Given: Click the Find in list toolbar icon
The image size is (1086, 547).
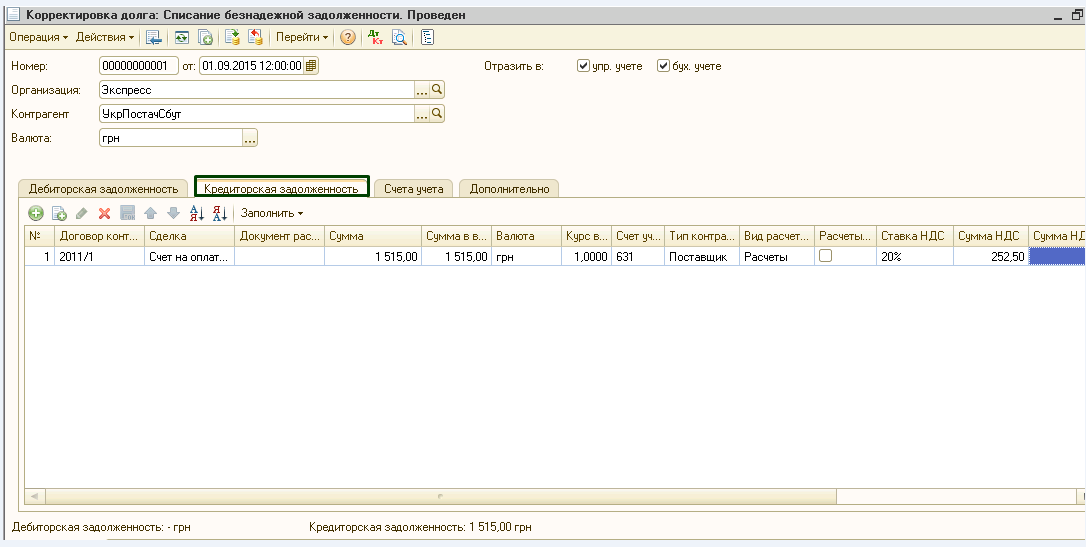Looking at the screenshot, I should tap(154, 37).
